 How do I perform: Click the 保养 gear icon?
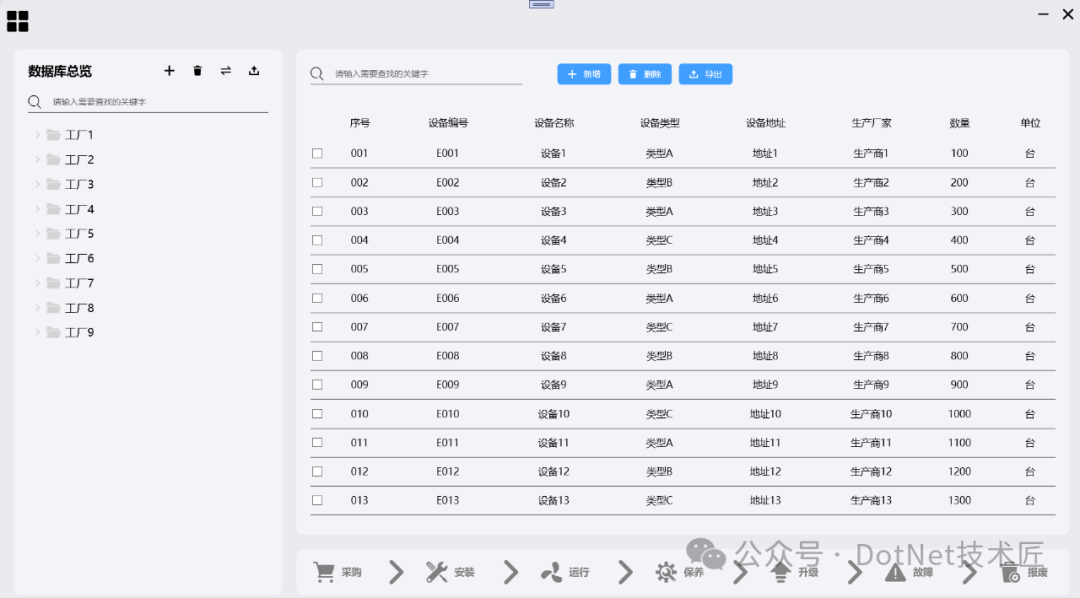(x=665, y=571)
